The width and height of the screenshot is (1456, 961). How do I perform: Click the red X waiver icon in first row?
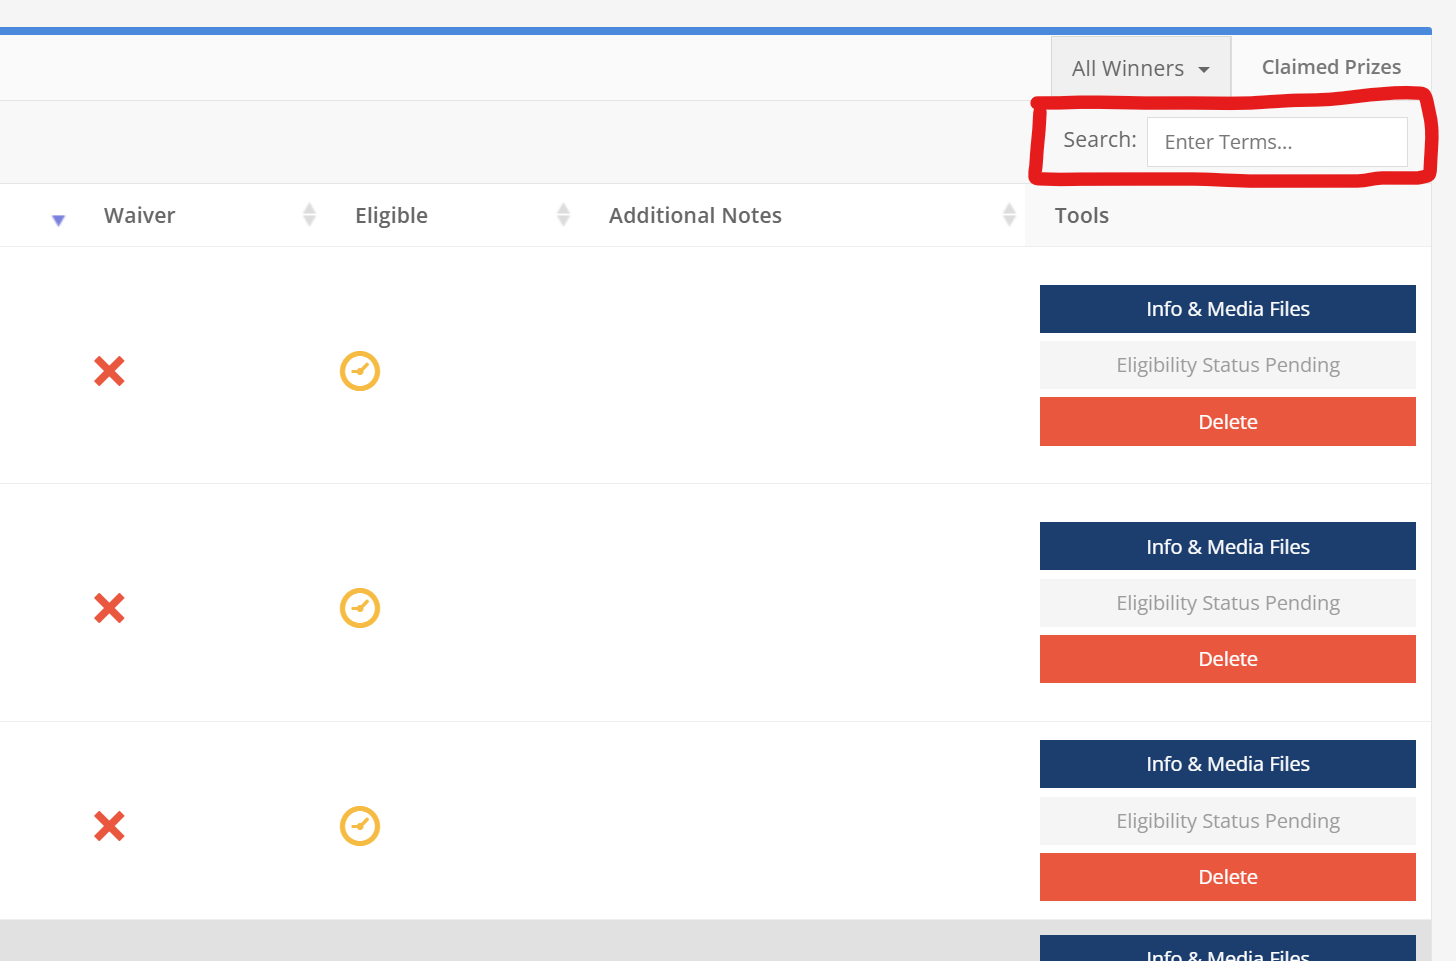click(x=109, y=371)
